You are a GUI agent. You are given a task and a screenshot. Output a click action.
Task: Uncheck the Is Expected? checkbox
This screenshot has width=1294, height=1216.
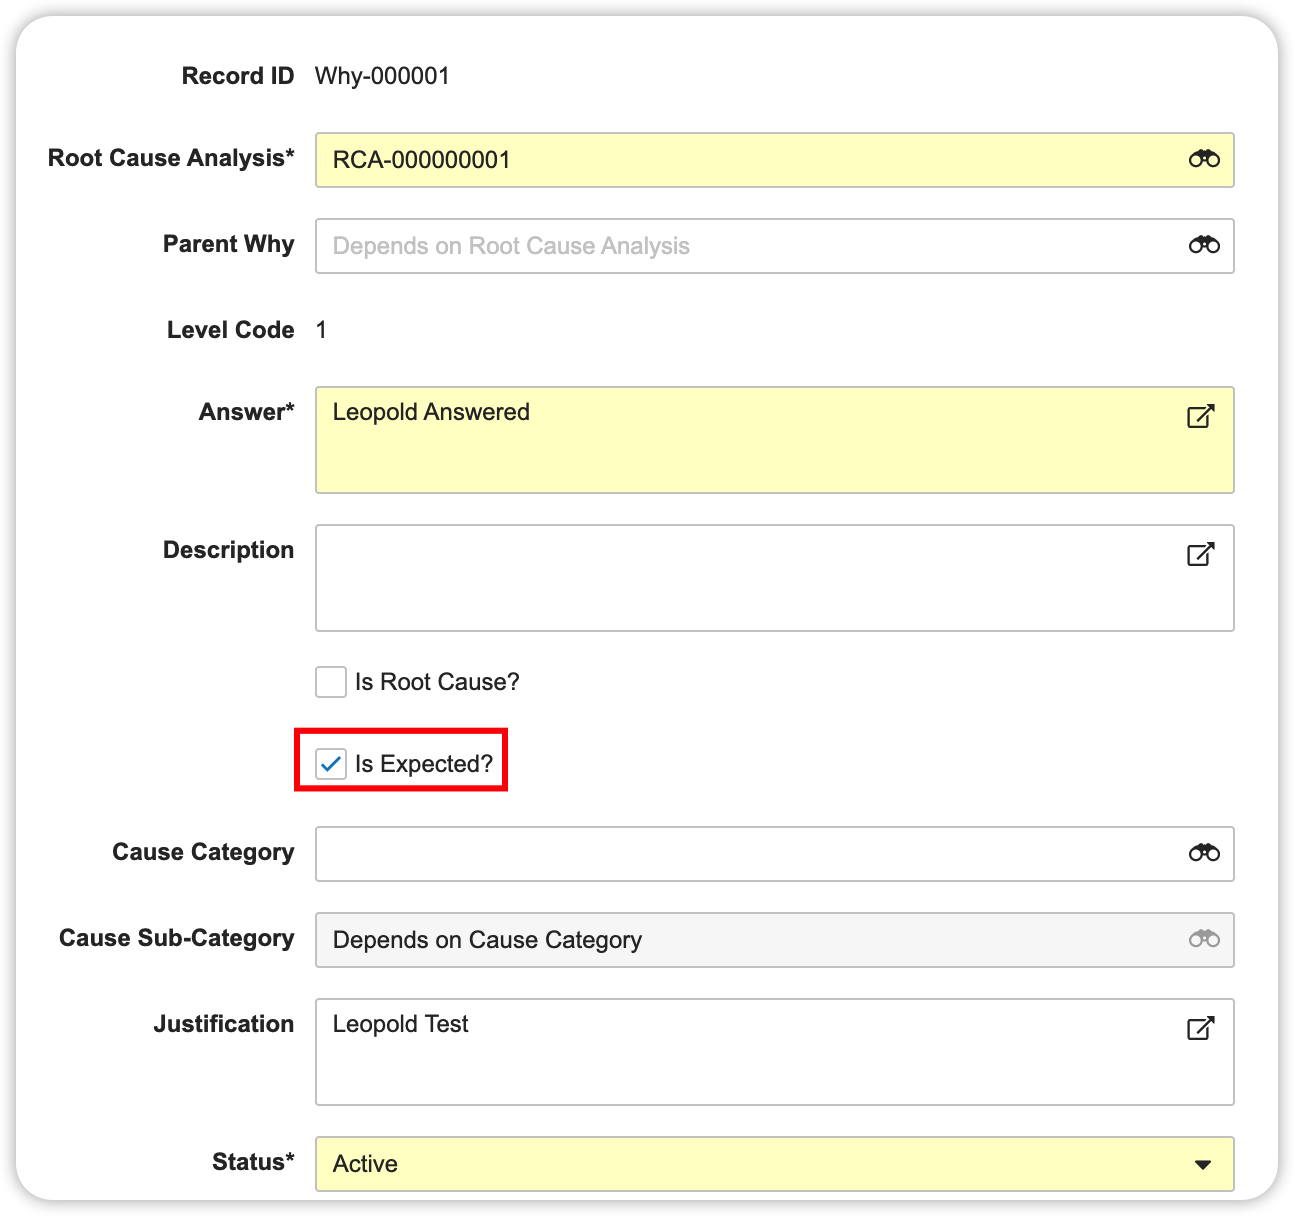coord(331,764)
